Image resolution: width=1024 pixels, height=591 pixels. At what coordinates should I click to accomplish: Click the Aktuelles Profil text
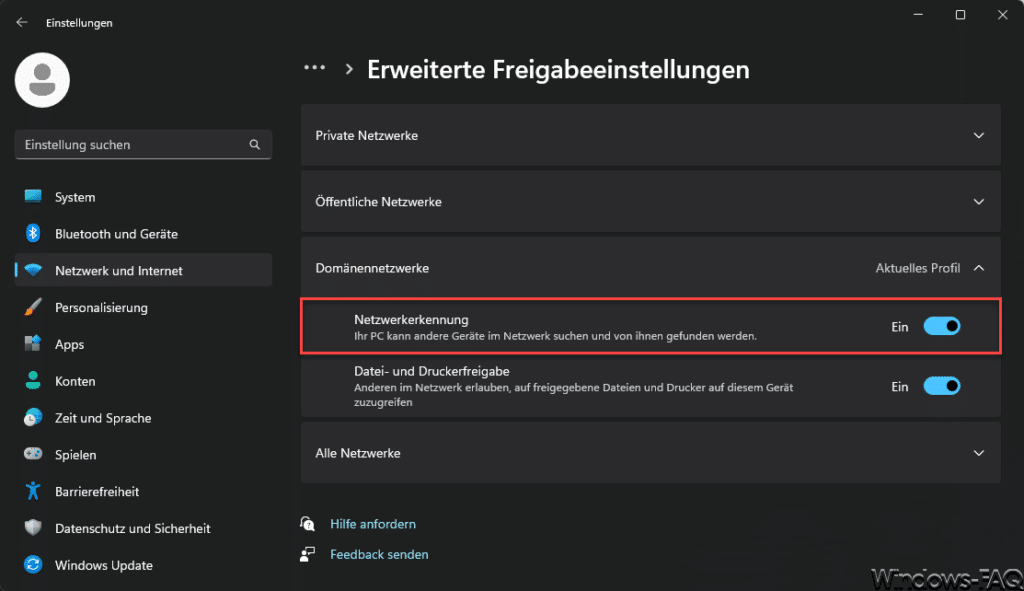[x=918, y=268]
